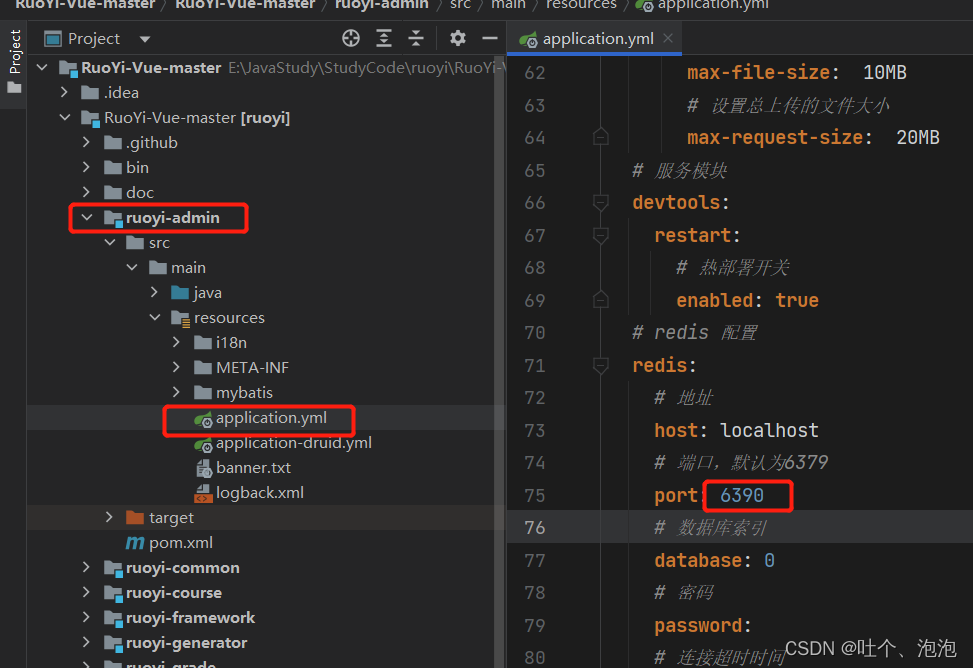
Task: Expand the i18n folder
Action: (x=177, y=342)
